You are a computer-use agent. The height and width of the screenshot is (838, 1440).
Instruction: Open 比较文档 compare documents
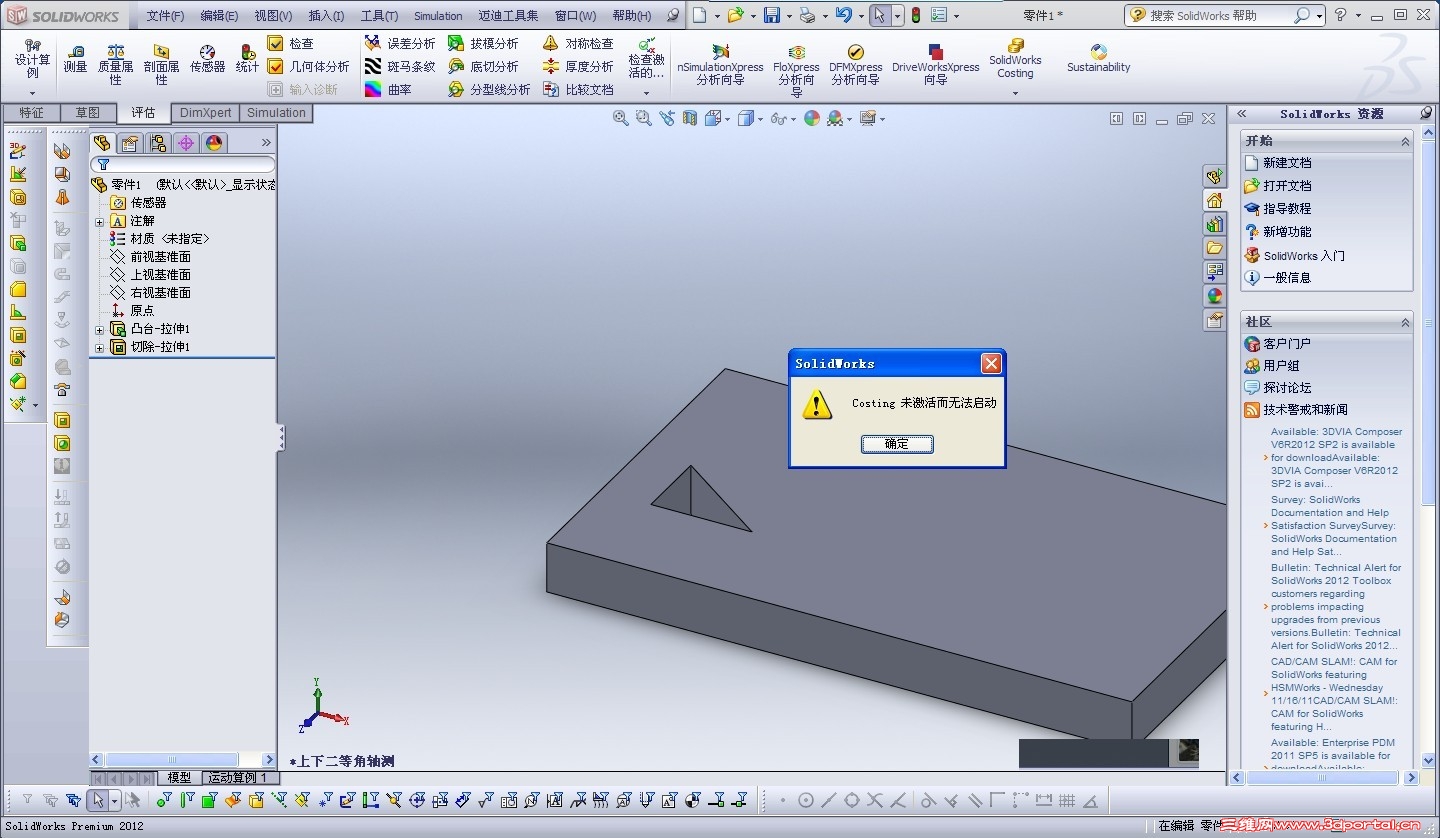click(578, 89)
